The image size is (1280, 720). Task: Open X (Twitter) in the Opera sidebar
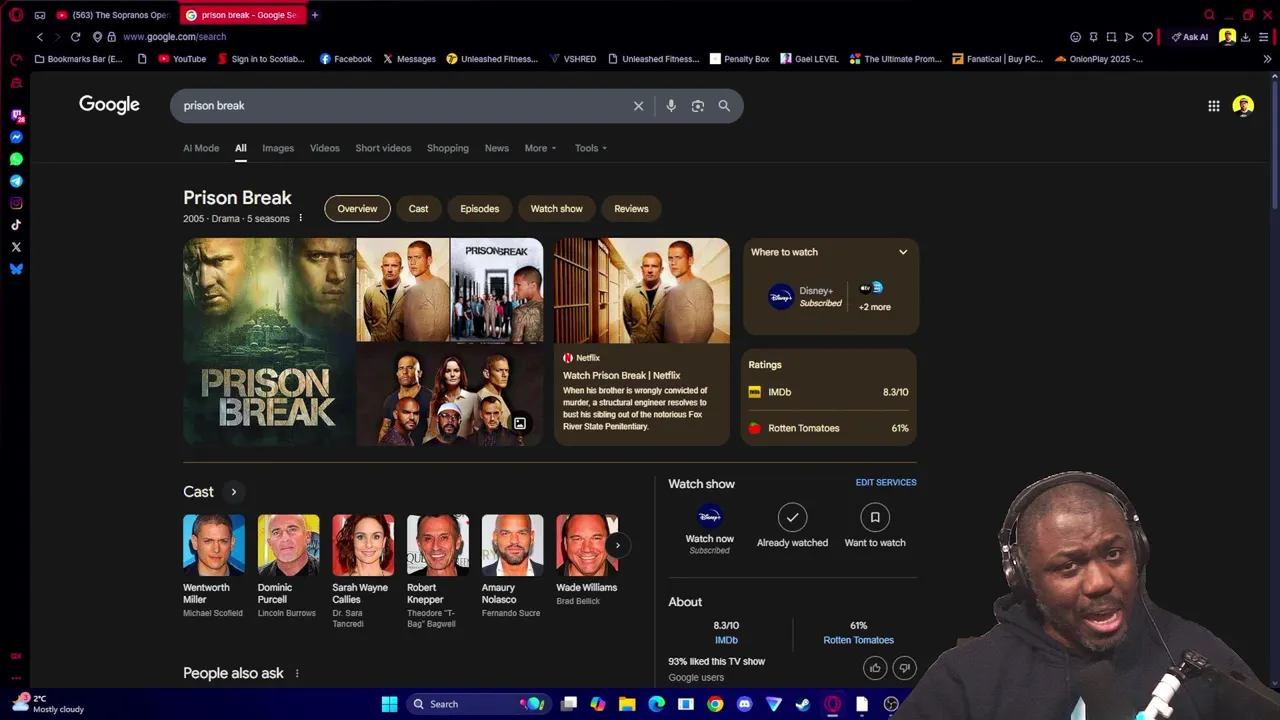coord(16,247)
